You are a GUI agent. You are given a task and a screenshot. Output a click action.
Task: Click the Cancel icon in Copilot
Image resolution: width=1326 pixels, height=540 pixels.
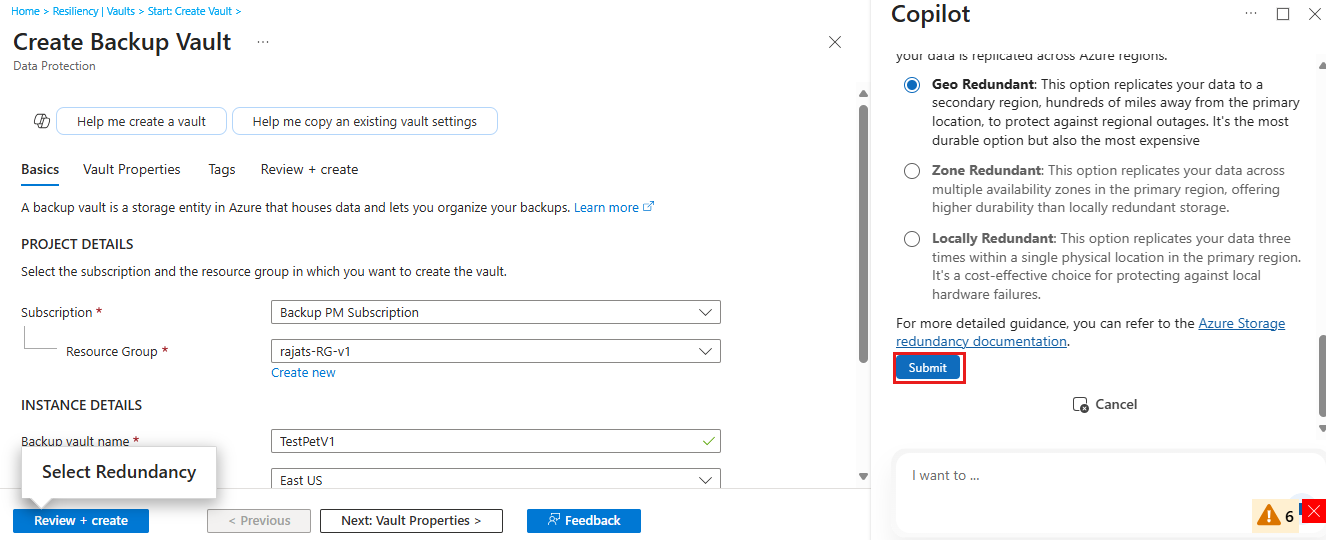(x=1080, y=405)
